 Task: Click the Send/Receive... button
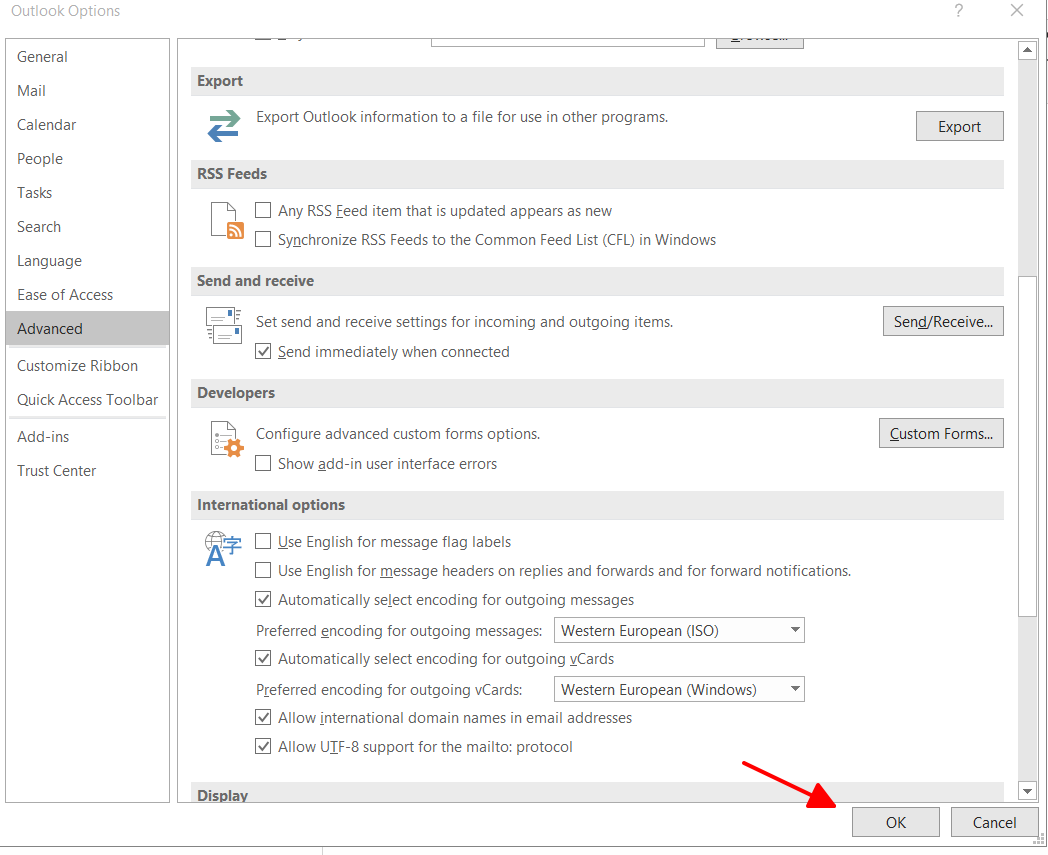click(943, 322)
